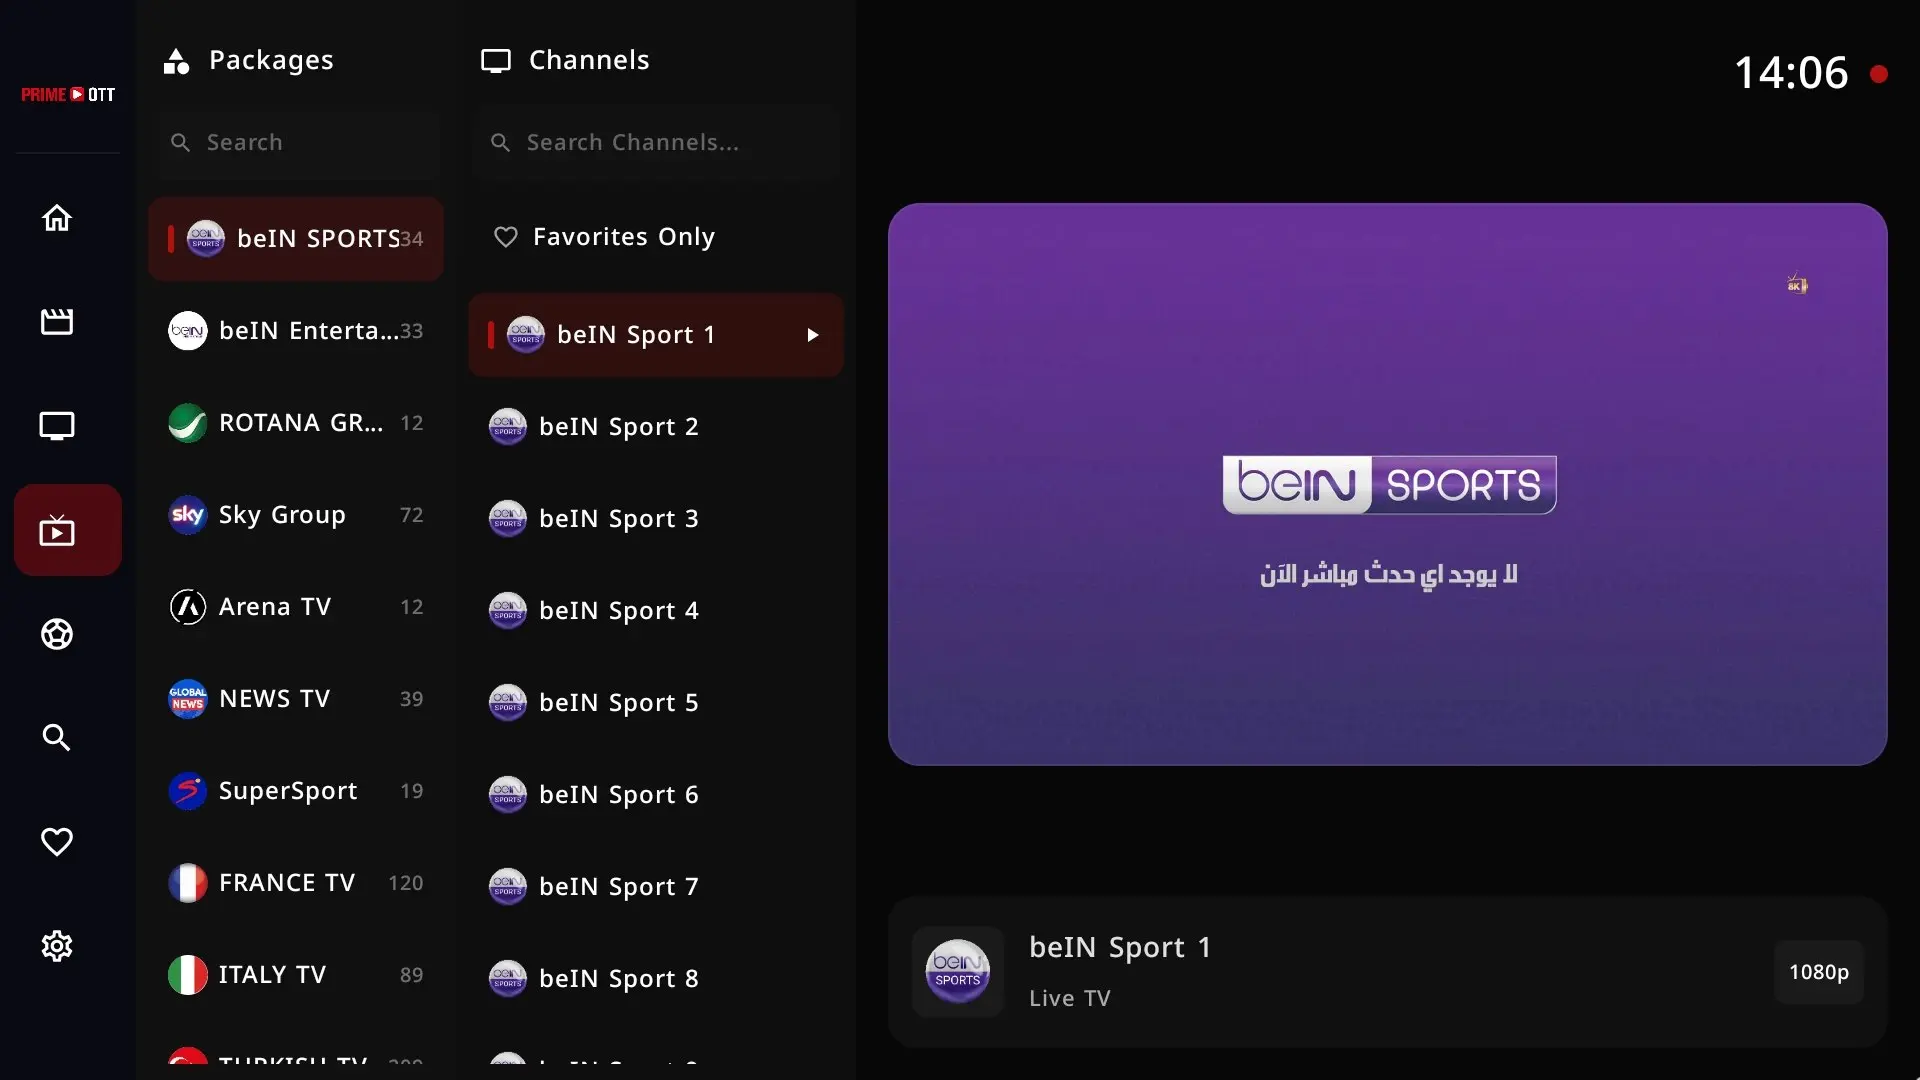
Task: Click the beIN Sport 2 channel logo
Action: (508, 427)
